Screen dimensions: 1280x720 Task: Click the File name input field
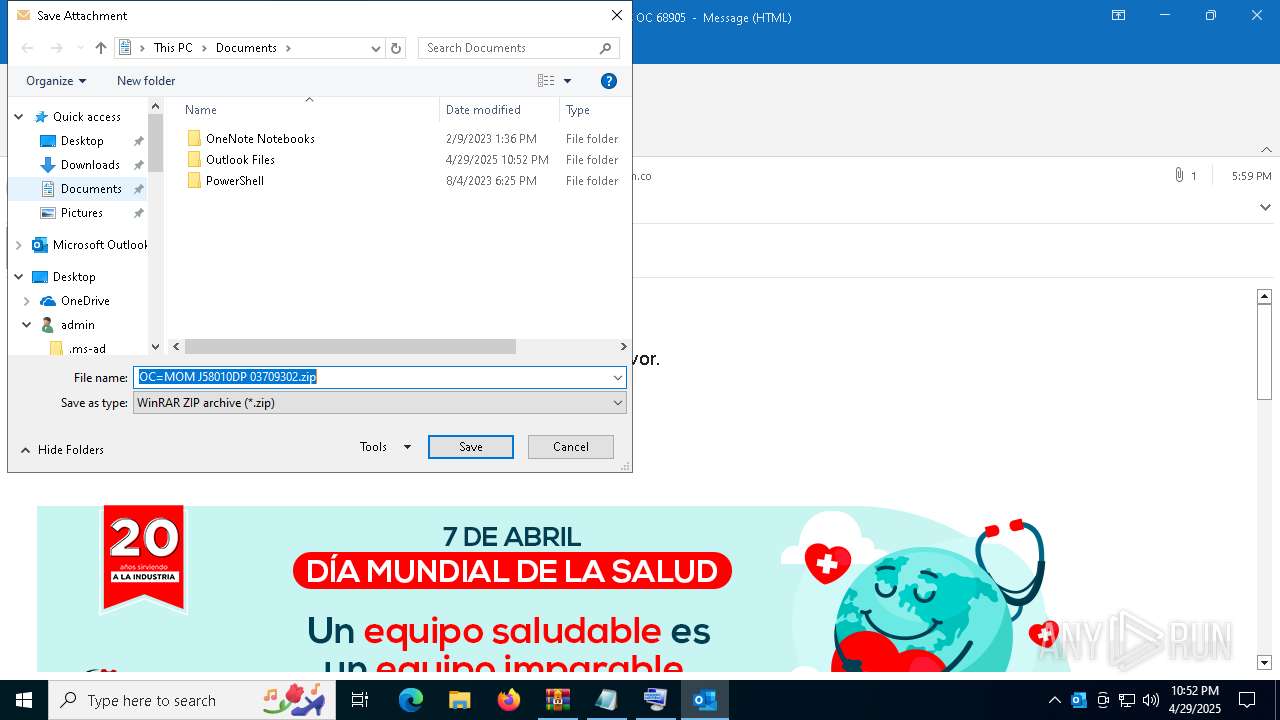(x=372, y=377)
